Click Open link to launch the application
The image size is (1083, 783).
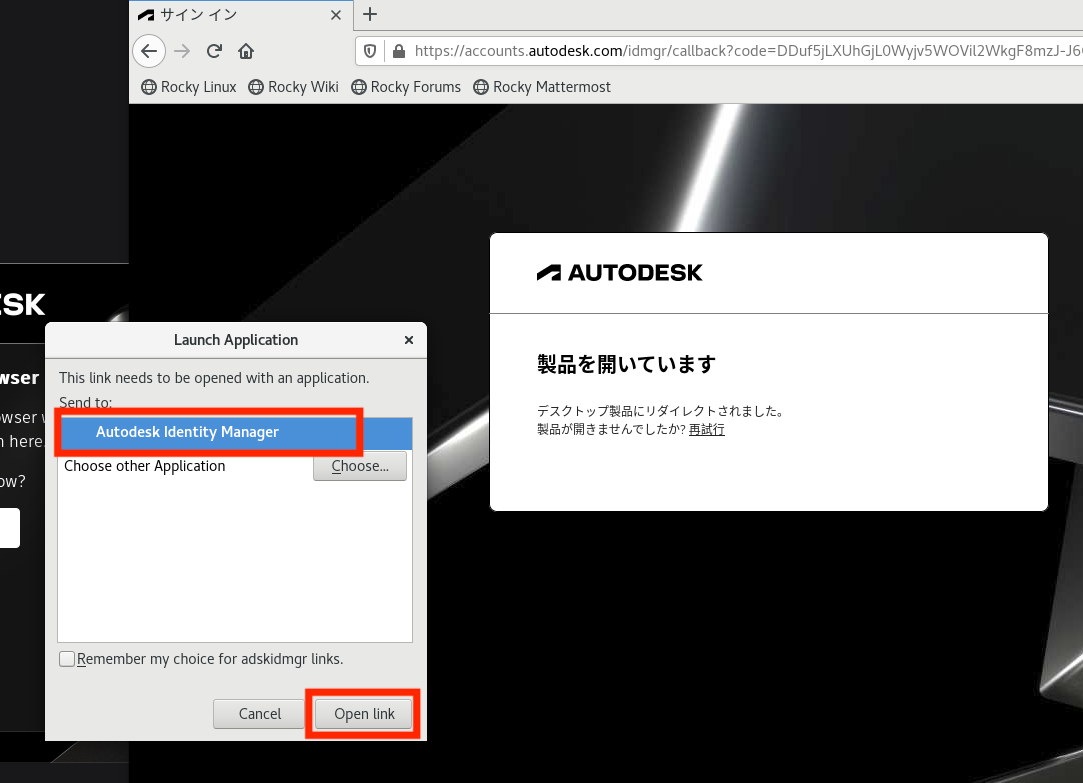tap(362, 713)
